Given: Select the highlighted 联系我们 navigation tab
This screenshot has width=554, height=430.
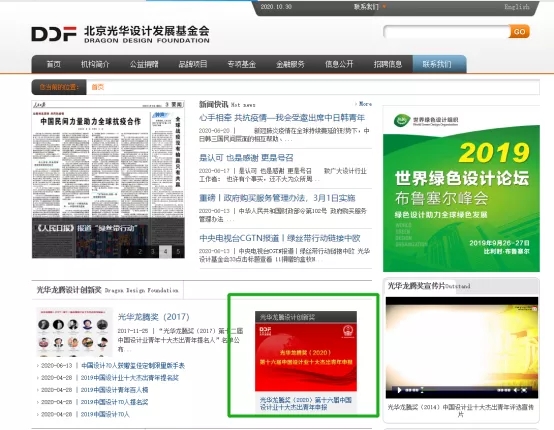Looking at the screenshot, I should pos(439,64).
